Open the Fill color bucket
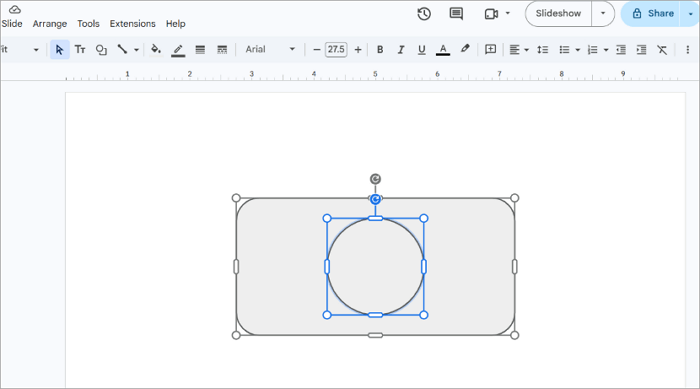700x389 pixels. coord(155,50)
